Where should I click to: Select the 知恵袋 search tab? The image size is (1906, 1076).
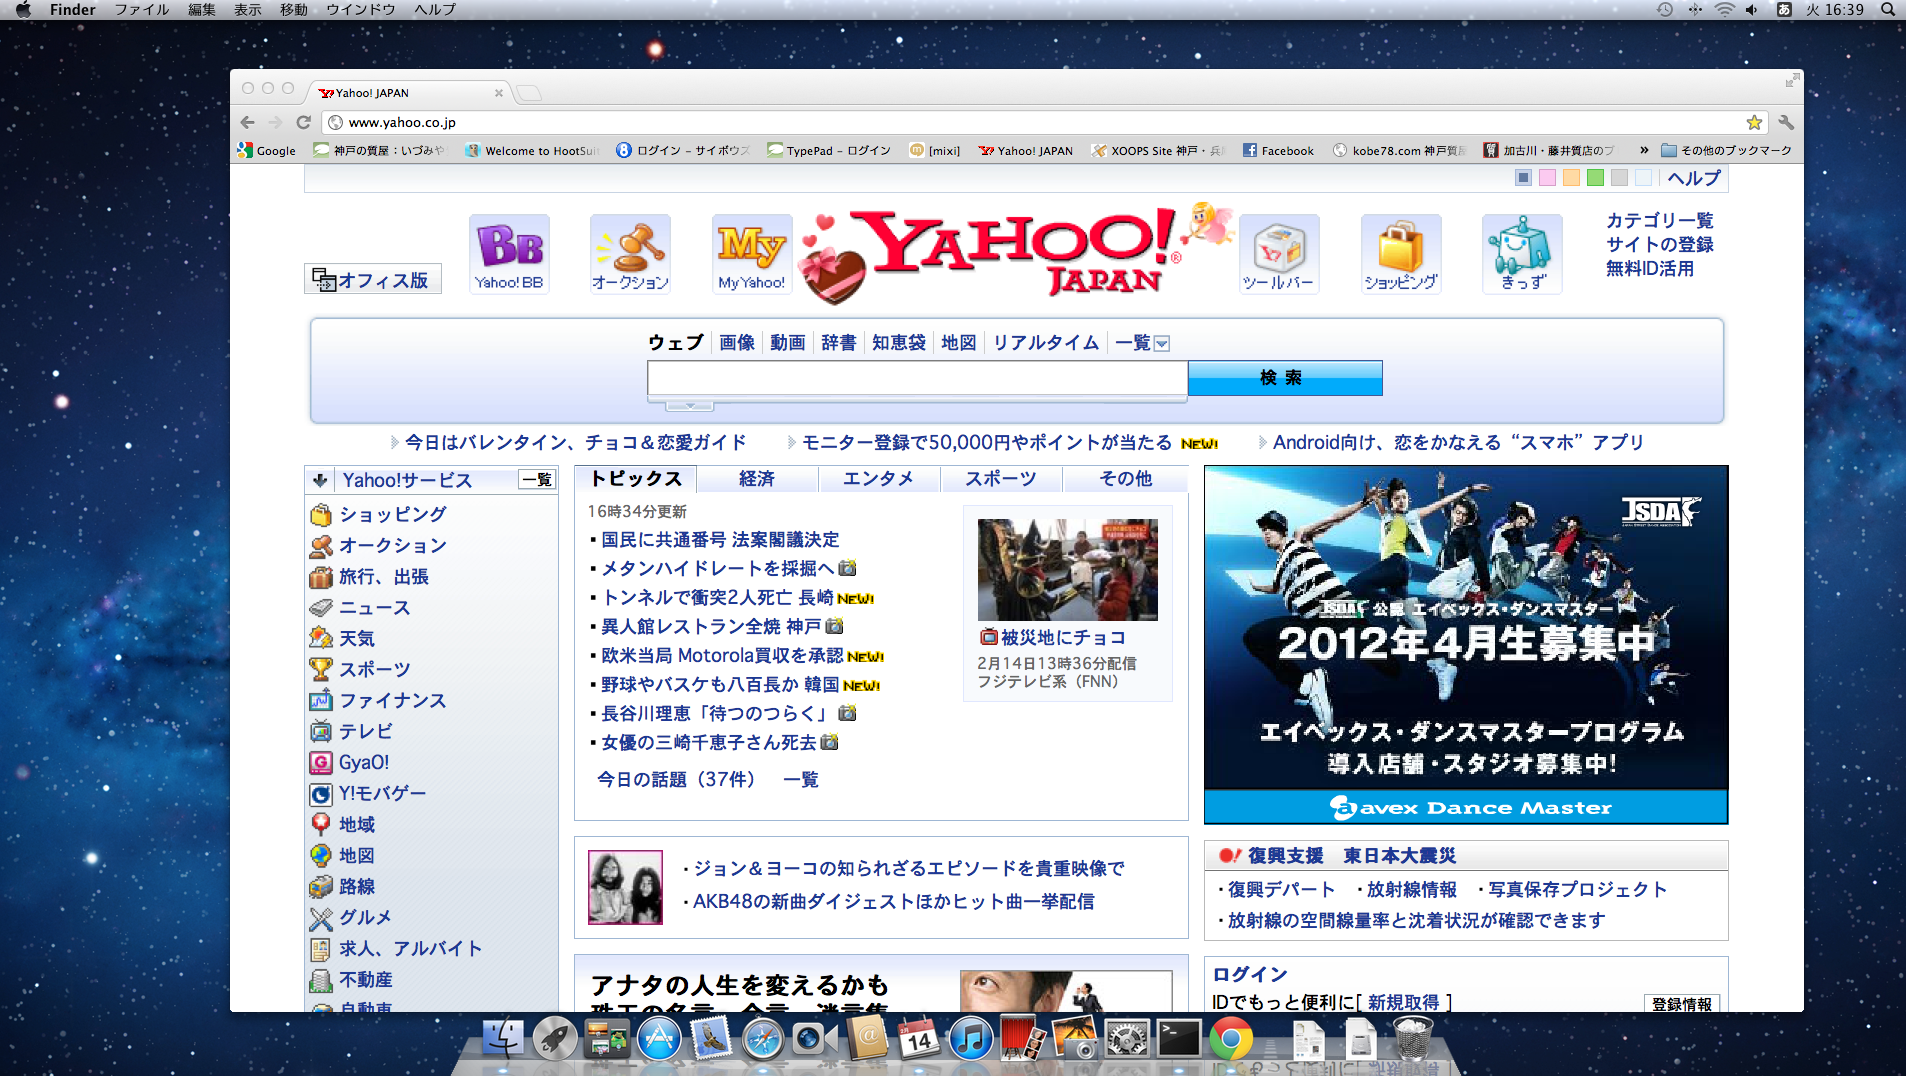[899, 342]
